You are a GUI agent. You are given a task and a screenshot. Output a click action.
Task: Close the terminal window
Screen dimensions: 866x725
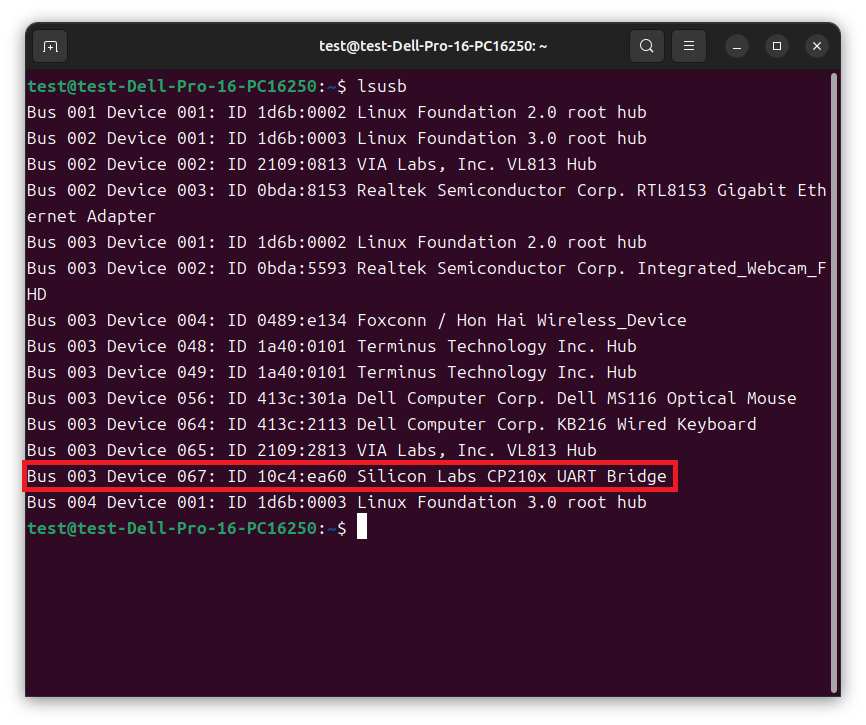pyautogui.click(x=817, y=46)
